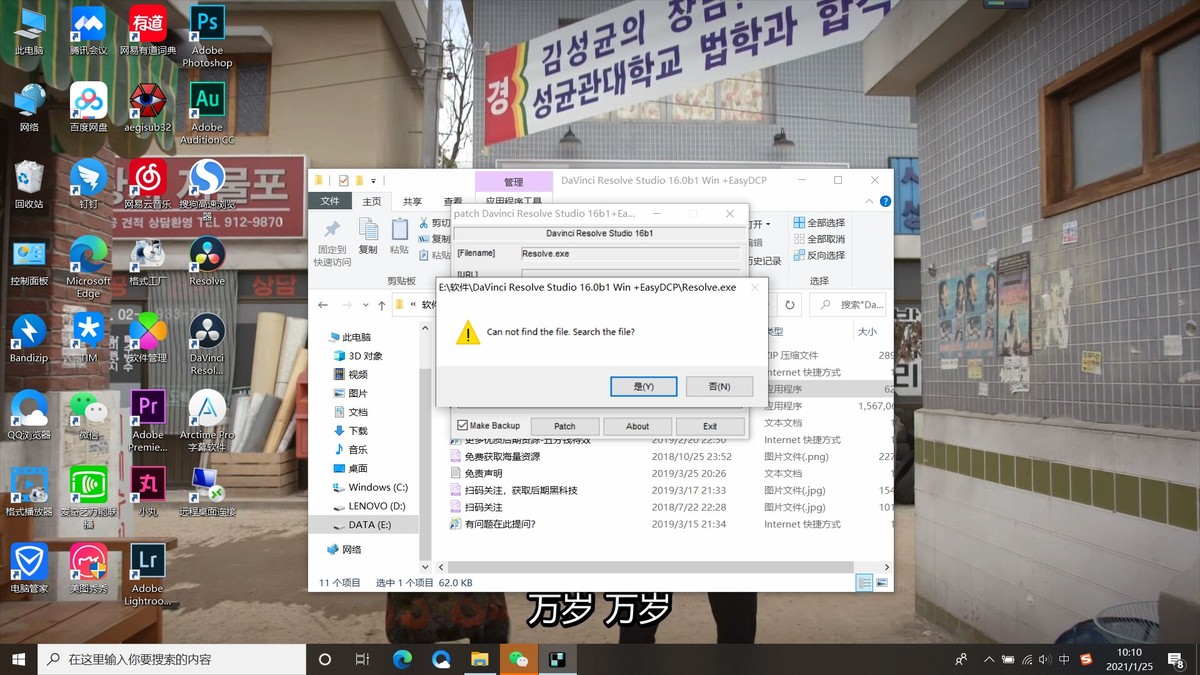The height and width of the screenshot is (675, 1200).
Task: Click the Explorer back arrow
Action: click(x=322, y=305)
